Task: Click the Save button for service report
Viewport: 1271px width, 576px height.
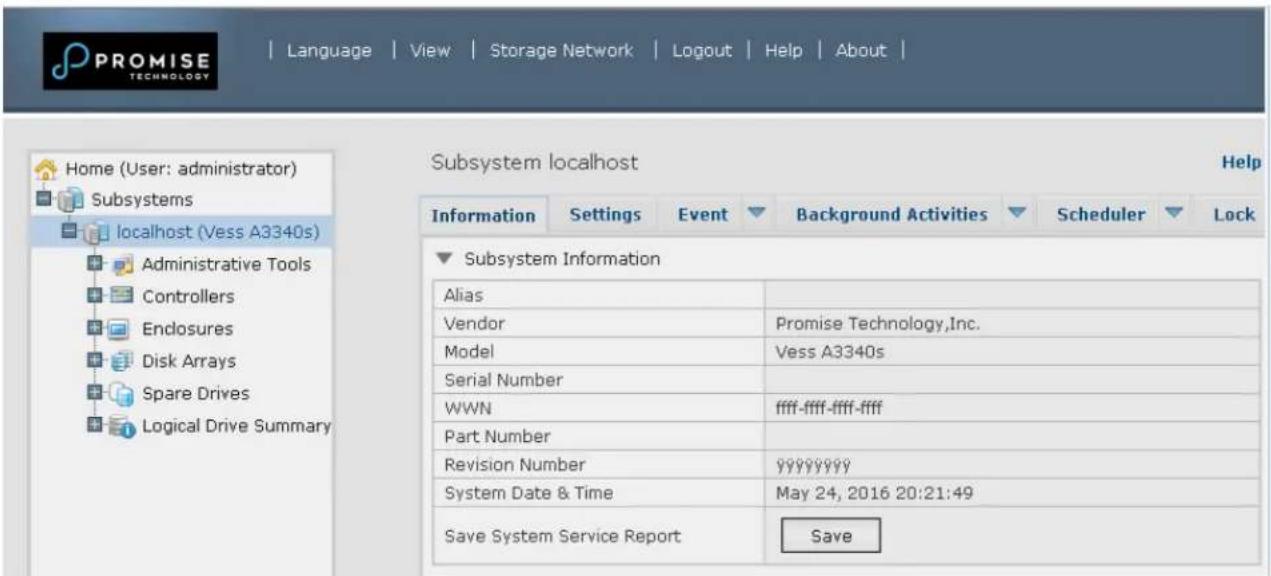Action: point(830,536)
